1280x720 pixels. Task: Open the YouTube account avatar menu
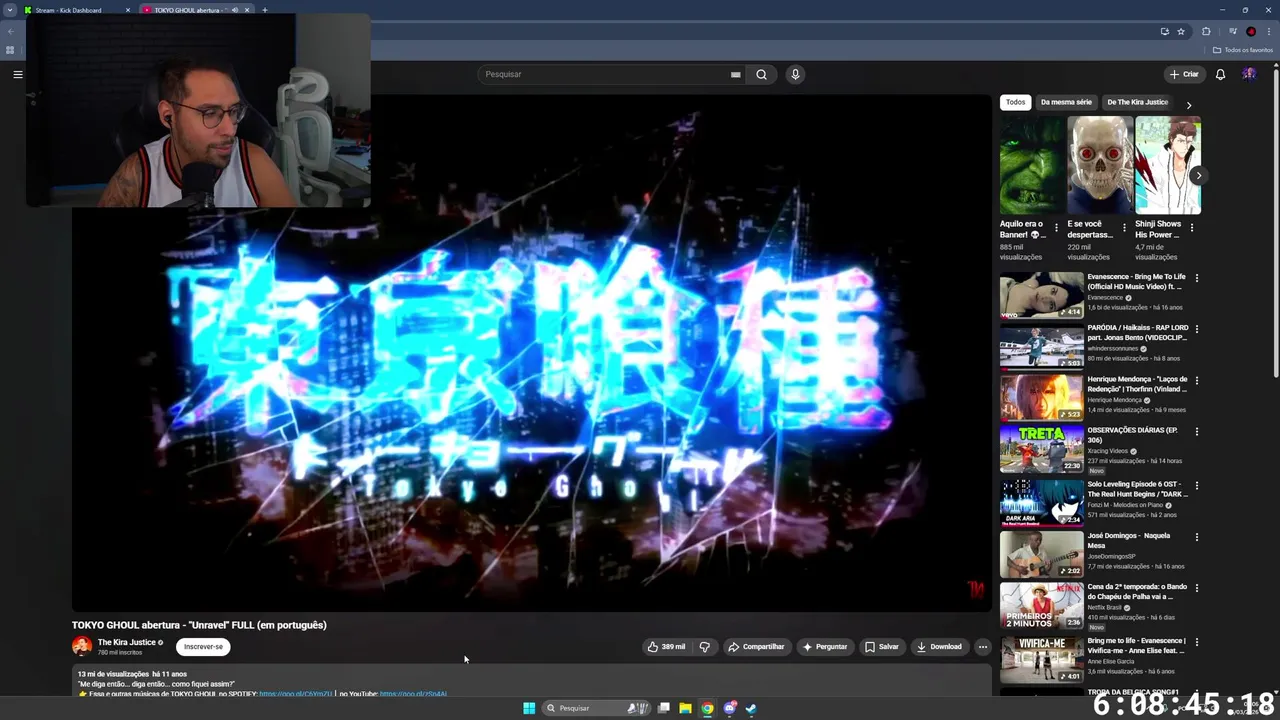1249,74
